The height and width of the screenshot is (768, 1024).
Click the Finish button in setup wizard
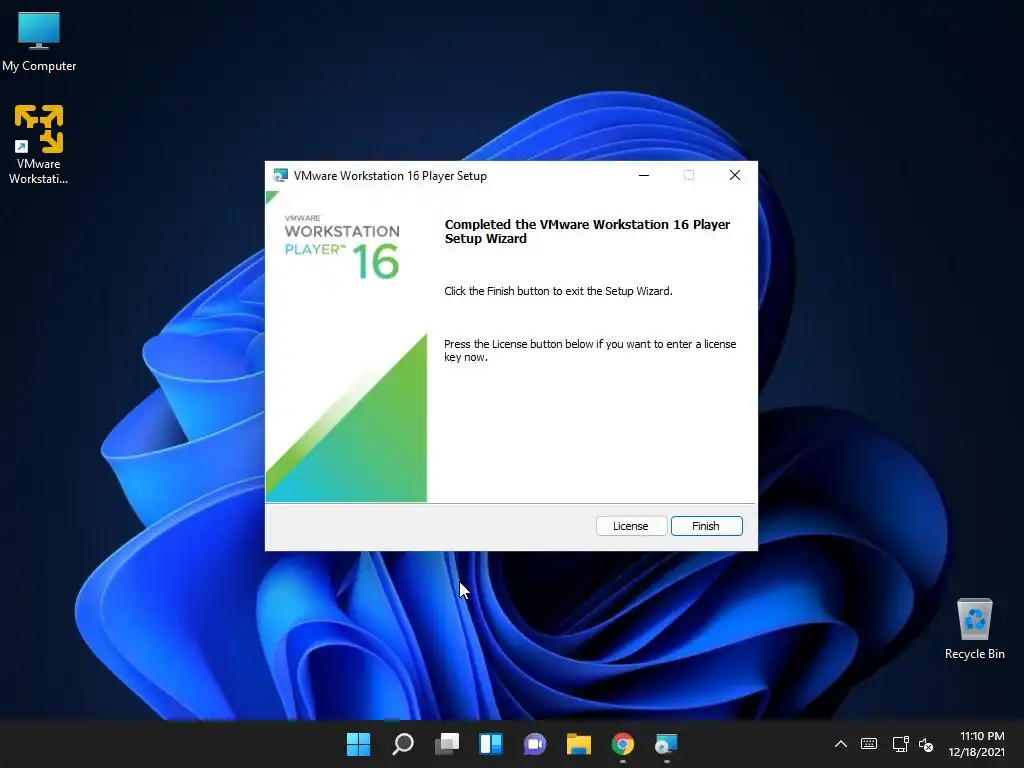tap(706, 526)
